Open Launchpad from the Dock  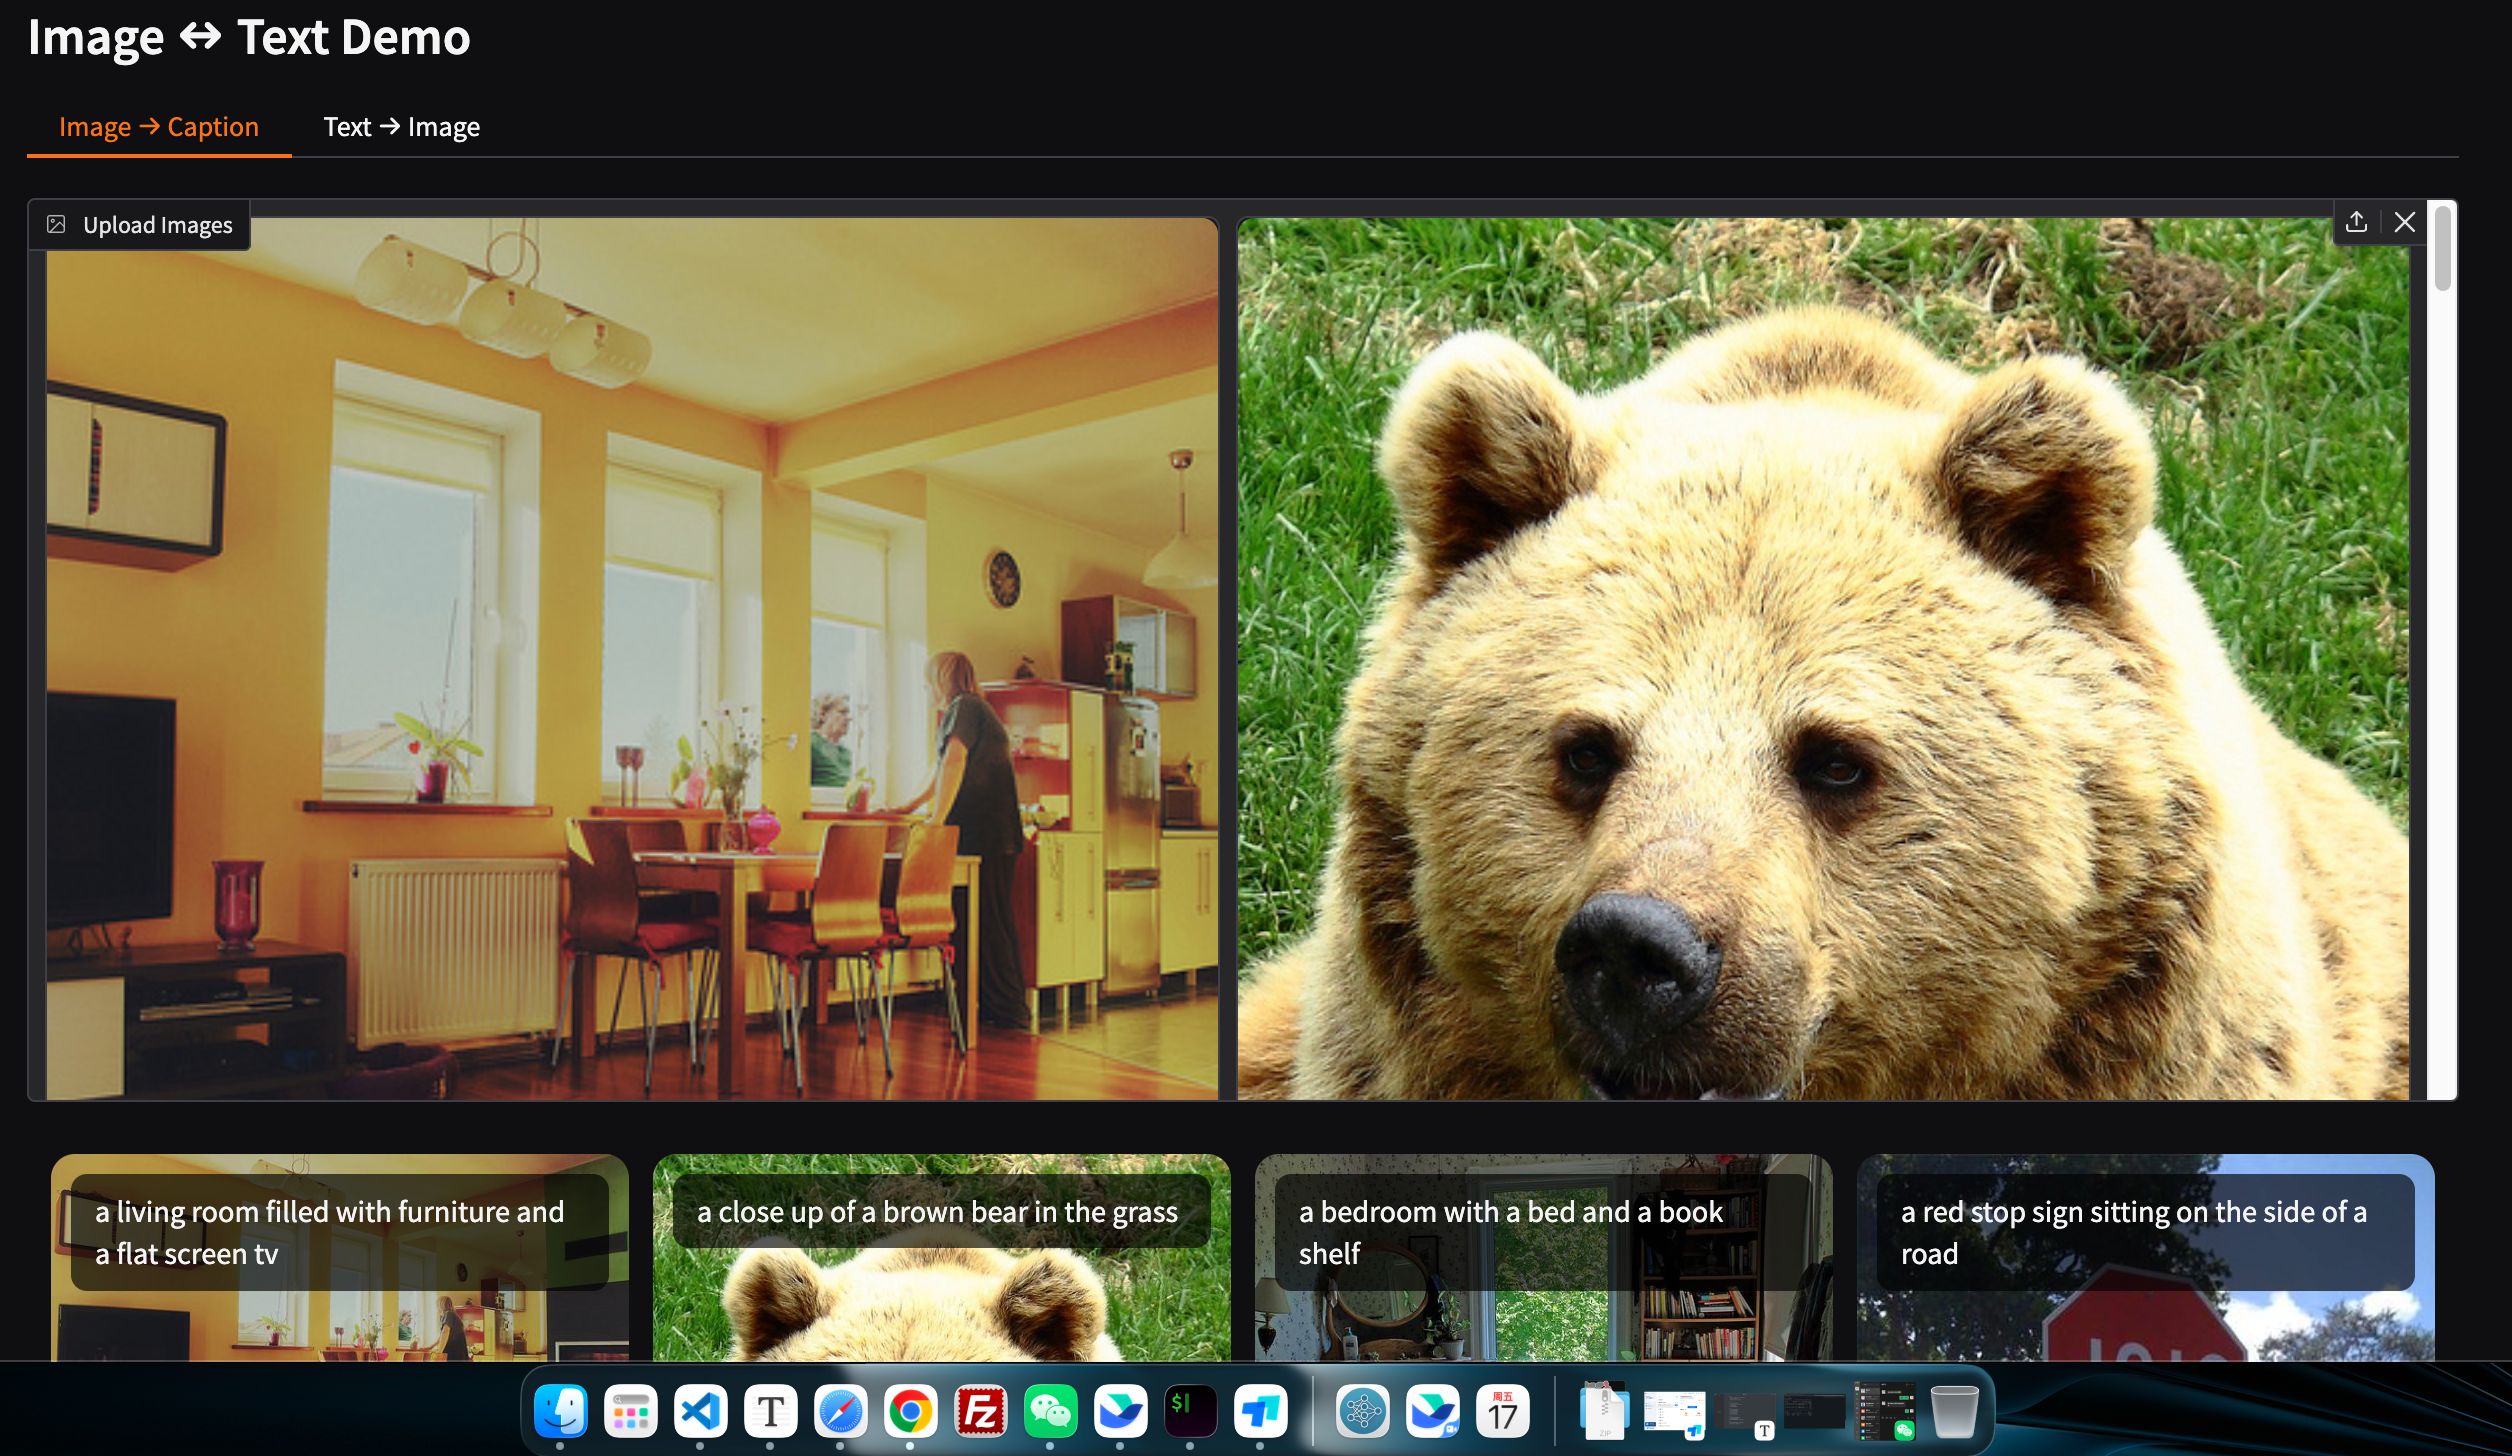[x=630, y=1411]
